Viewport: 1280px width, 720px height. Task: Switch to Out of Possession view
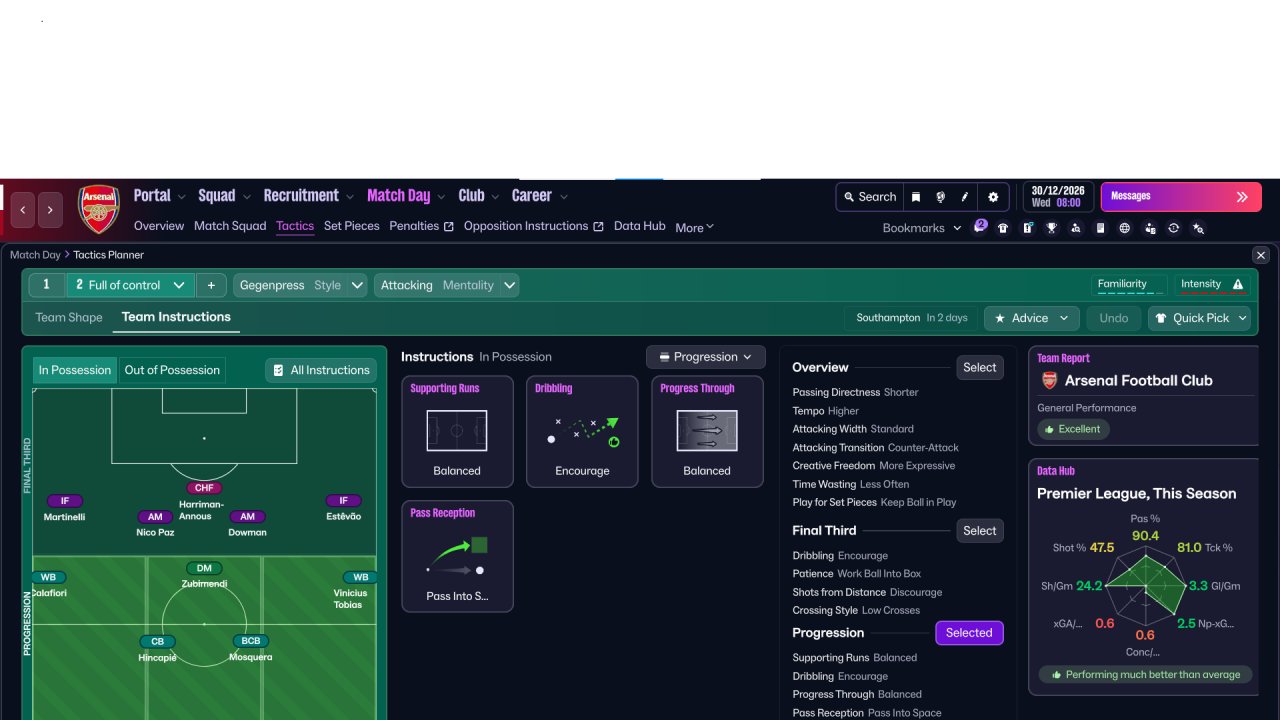click(172, 370)
